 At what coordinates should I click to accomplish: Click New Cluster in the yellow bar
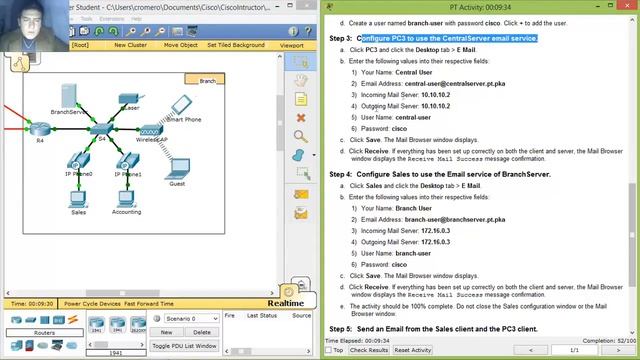[130, 45]
